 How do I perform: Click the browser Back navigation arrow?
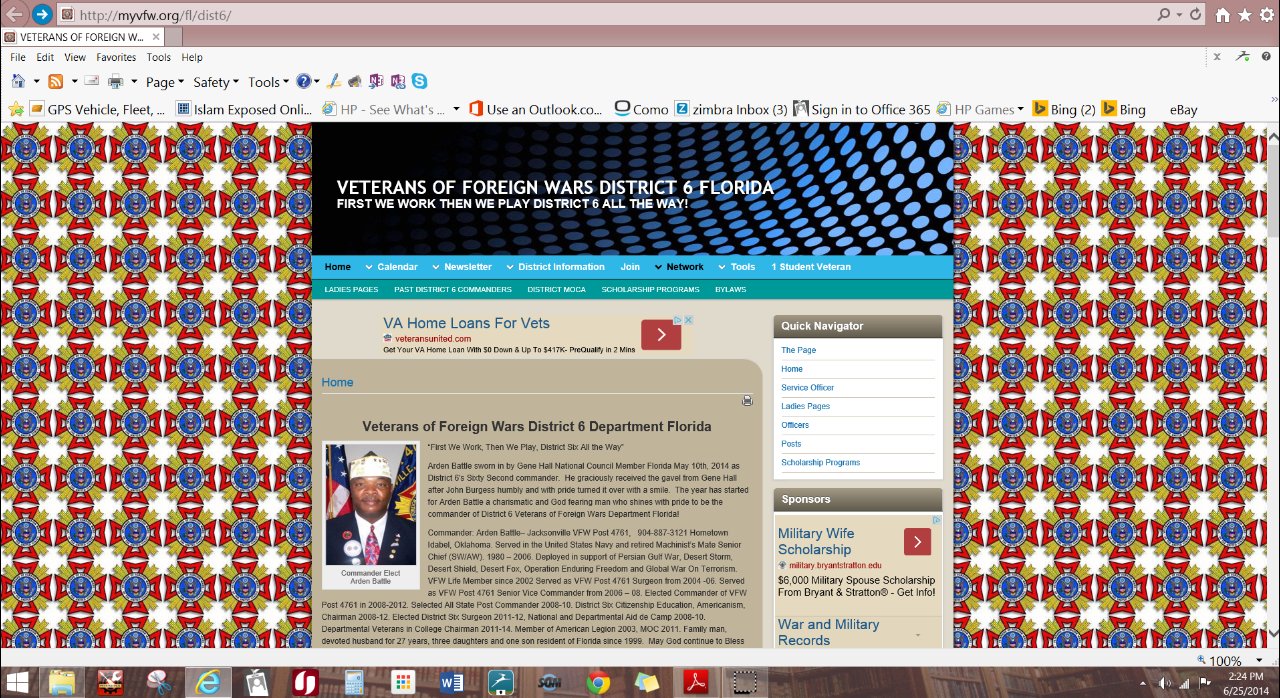[x=14, y=15]
